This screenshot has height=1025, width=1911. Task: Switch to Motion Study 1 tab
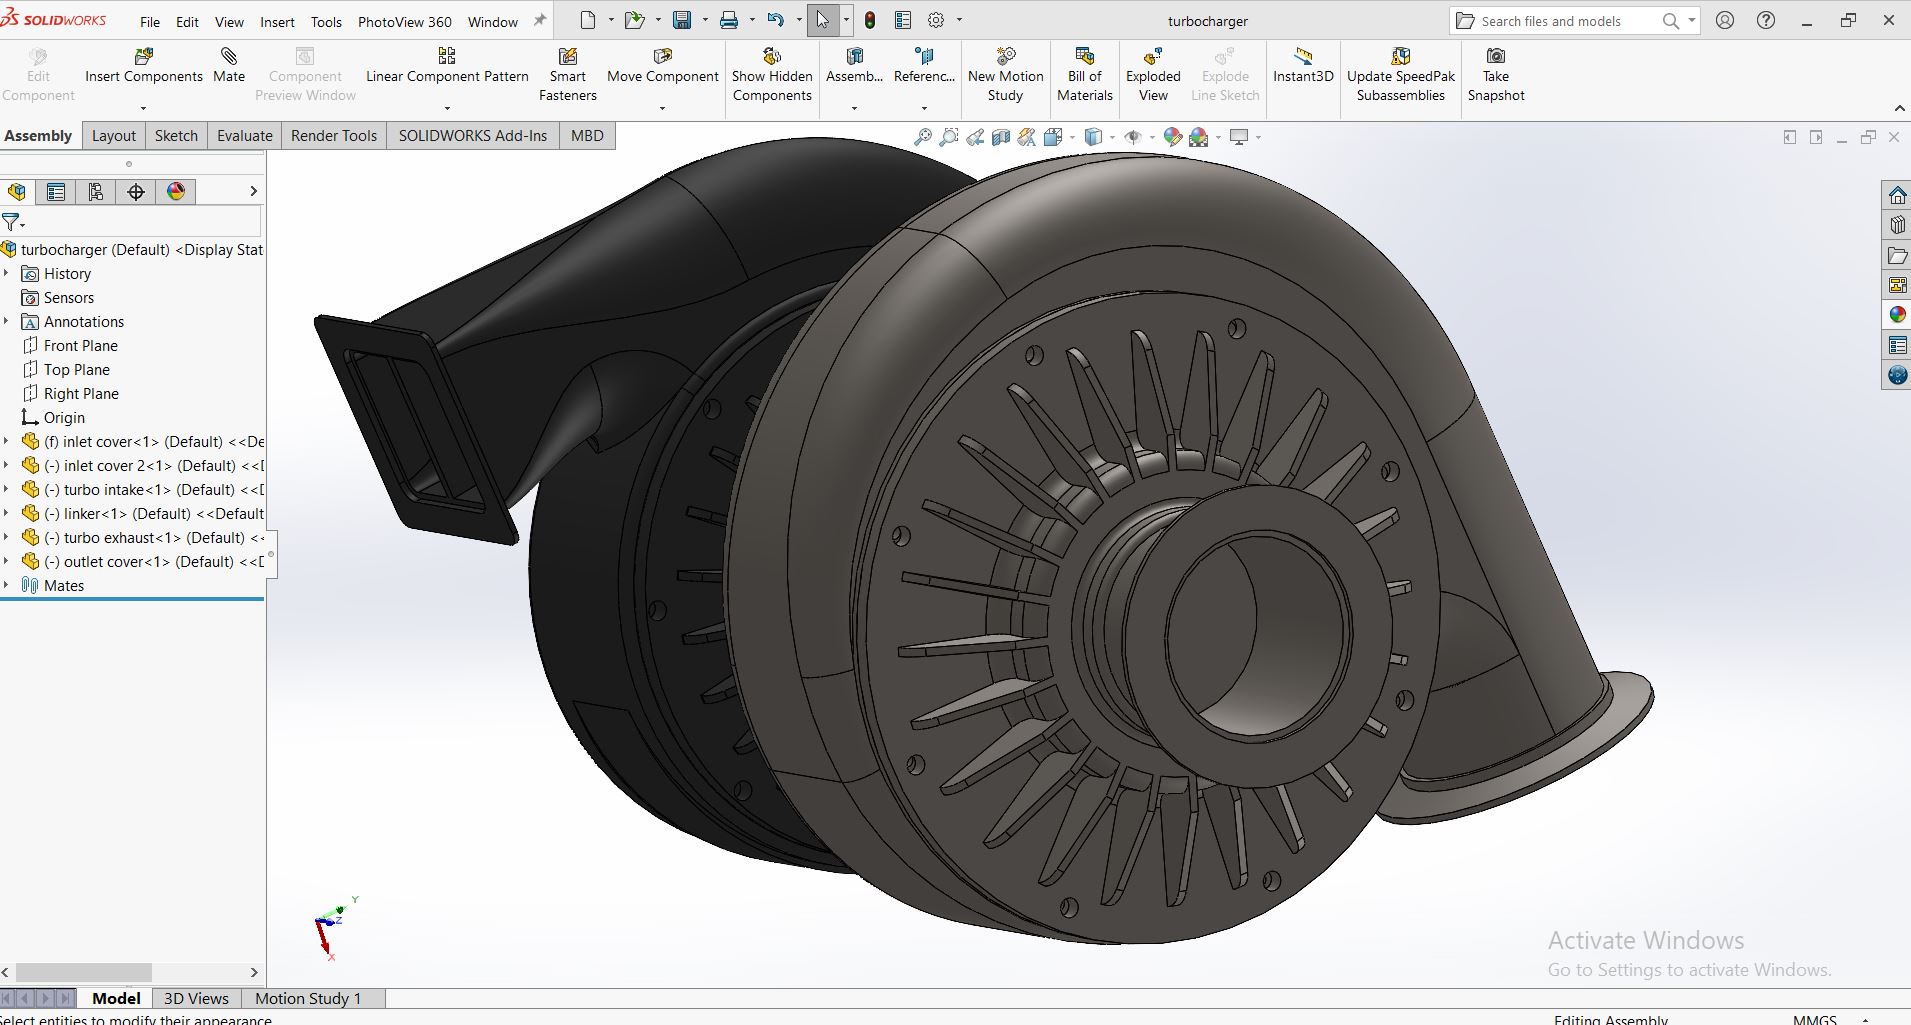(x=308, y=998)
